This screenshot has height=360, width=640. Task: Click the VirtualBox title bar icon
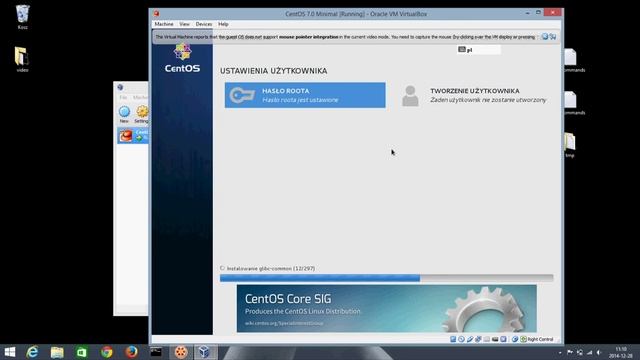pyautogui.click(x=156, y=13)
